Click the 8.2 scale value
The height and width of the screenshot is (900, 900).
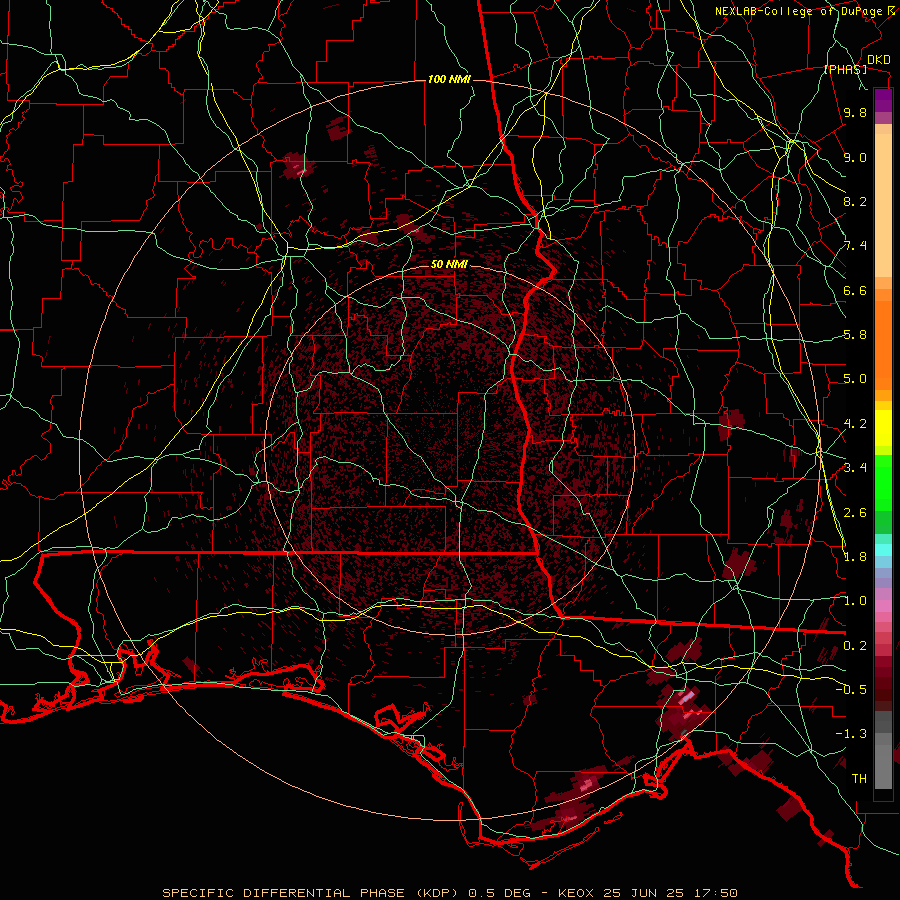click(x=855, y=201)
